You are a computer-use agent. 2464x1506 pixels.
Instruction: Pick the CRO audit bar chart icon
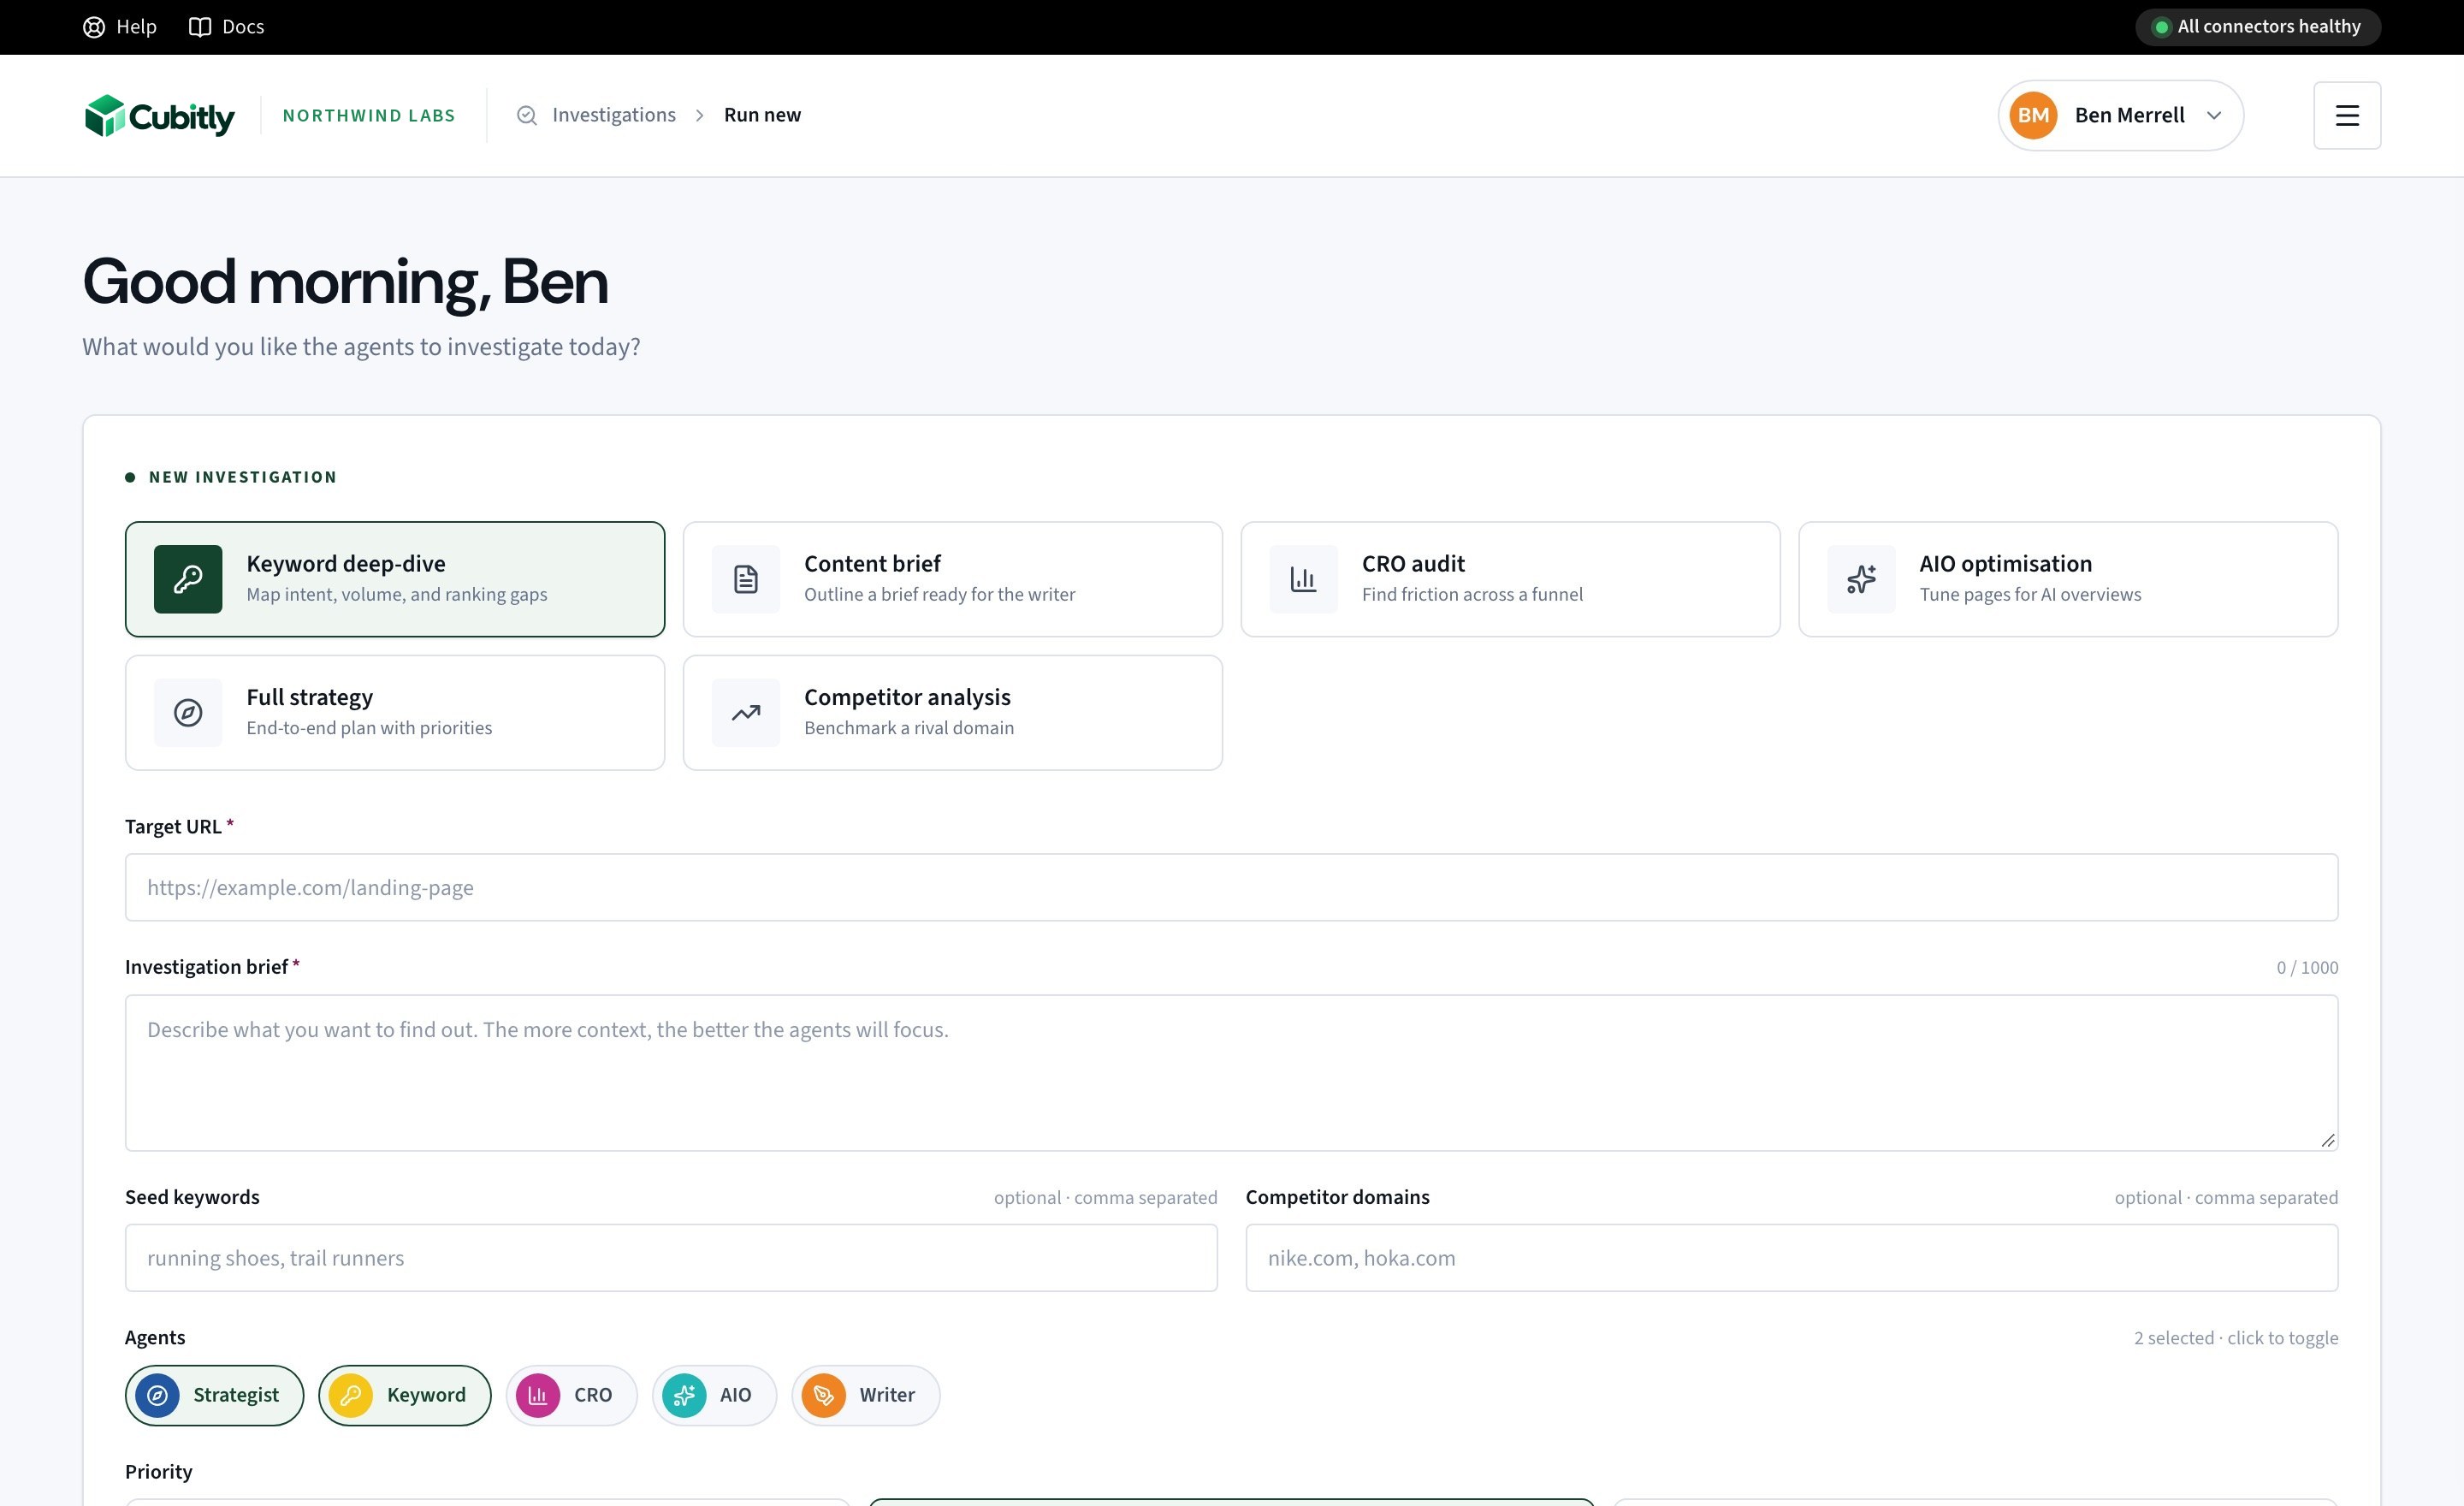[x=1303, y=579]
